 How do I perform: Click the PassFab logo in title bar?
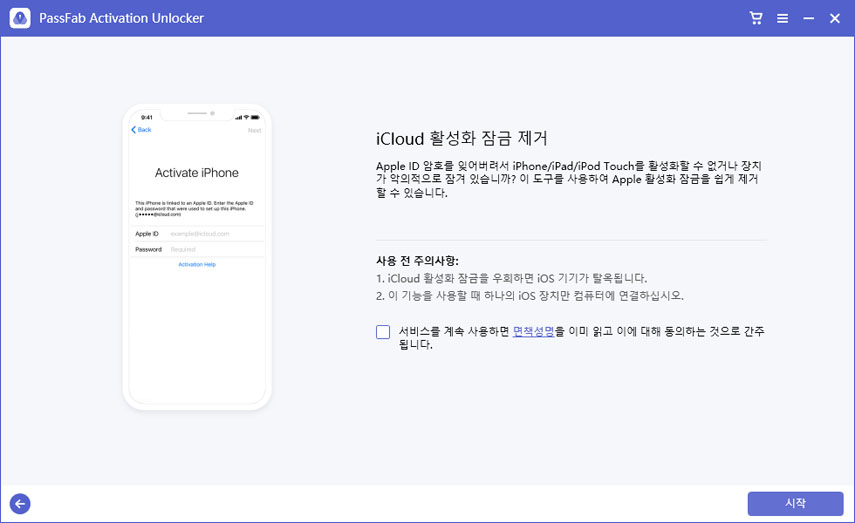19,18
